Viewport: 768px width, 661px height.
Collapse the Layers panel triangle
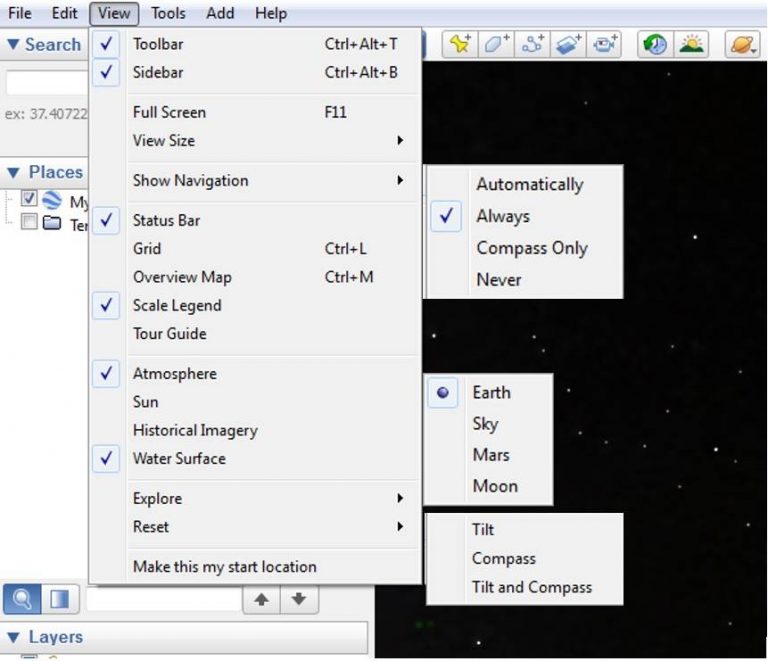[x=13, y=637]
